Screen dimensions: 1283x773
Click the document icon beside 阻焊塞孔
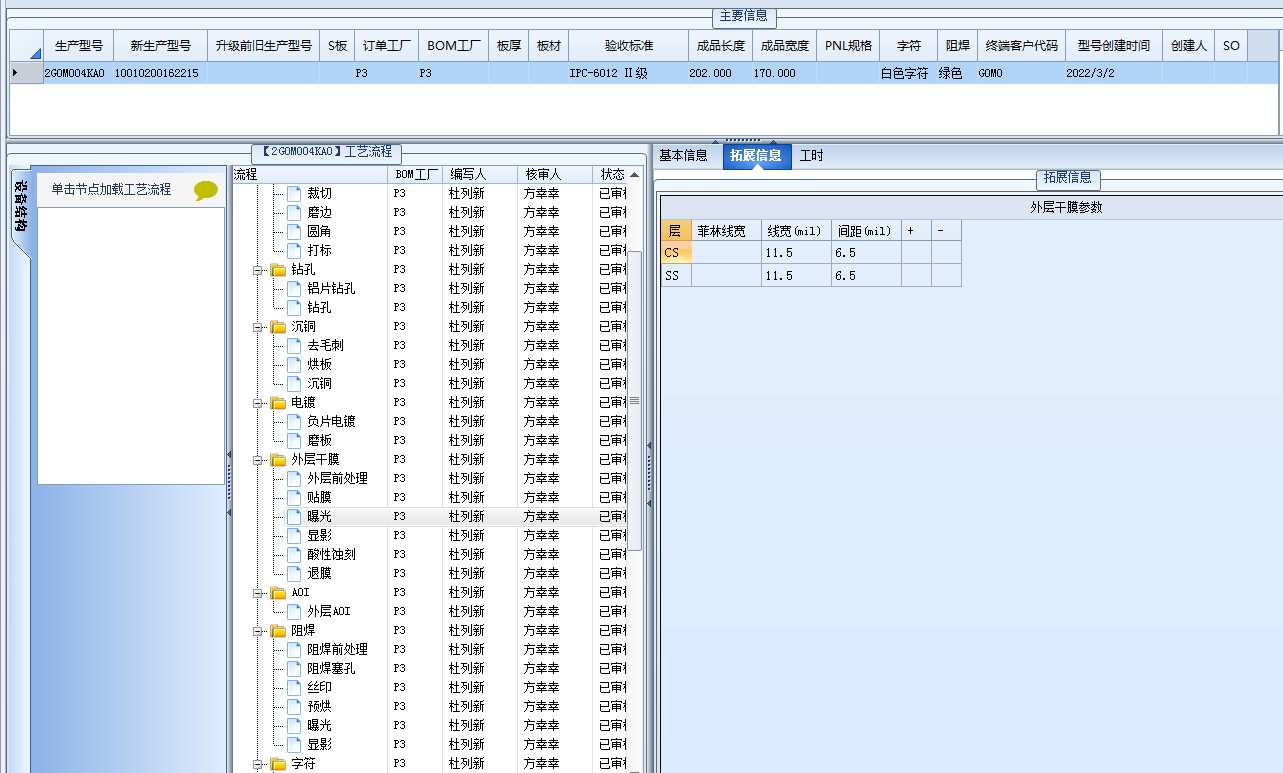click(x=294, y=668)
